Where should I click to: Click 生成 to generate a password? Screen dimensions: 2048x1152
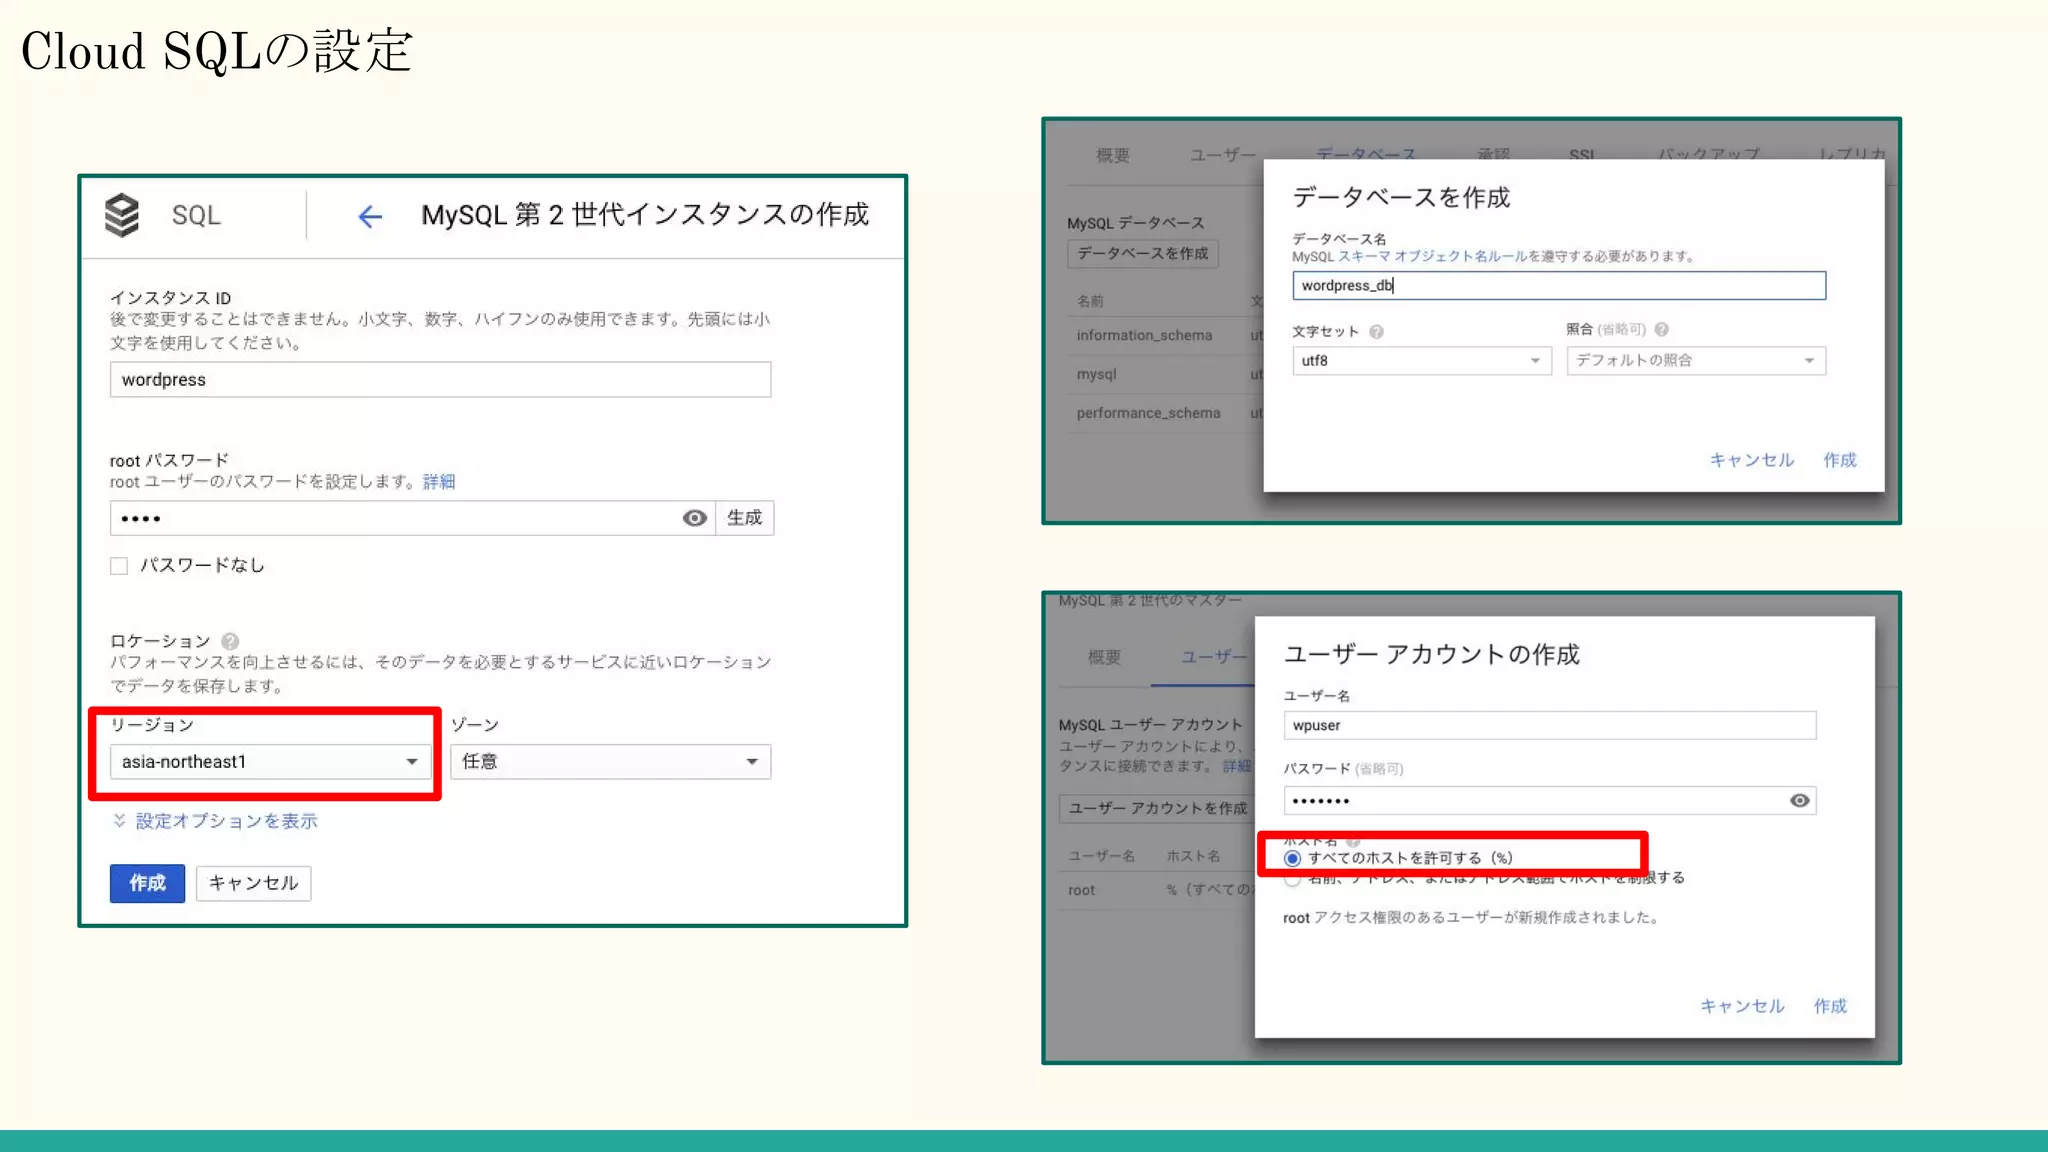pos(744,518)
